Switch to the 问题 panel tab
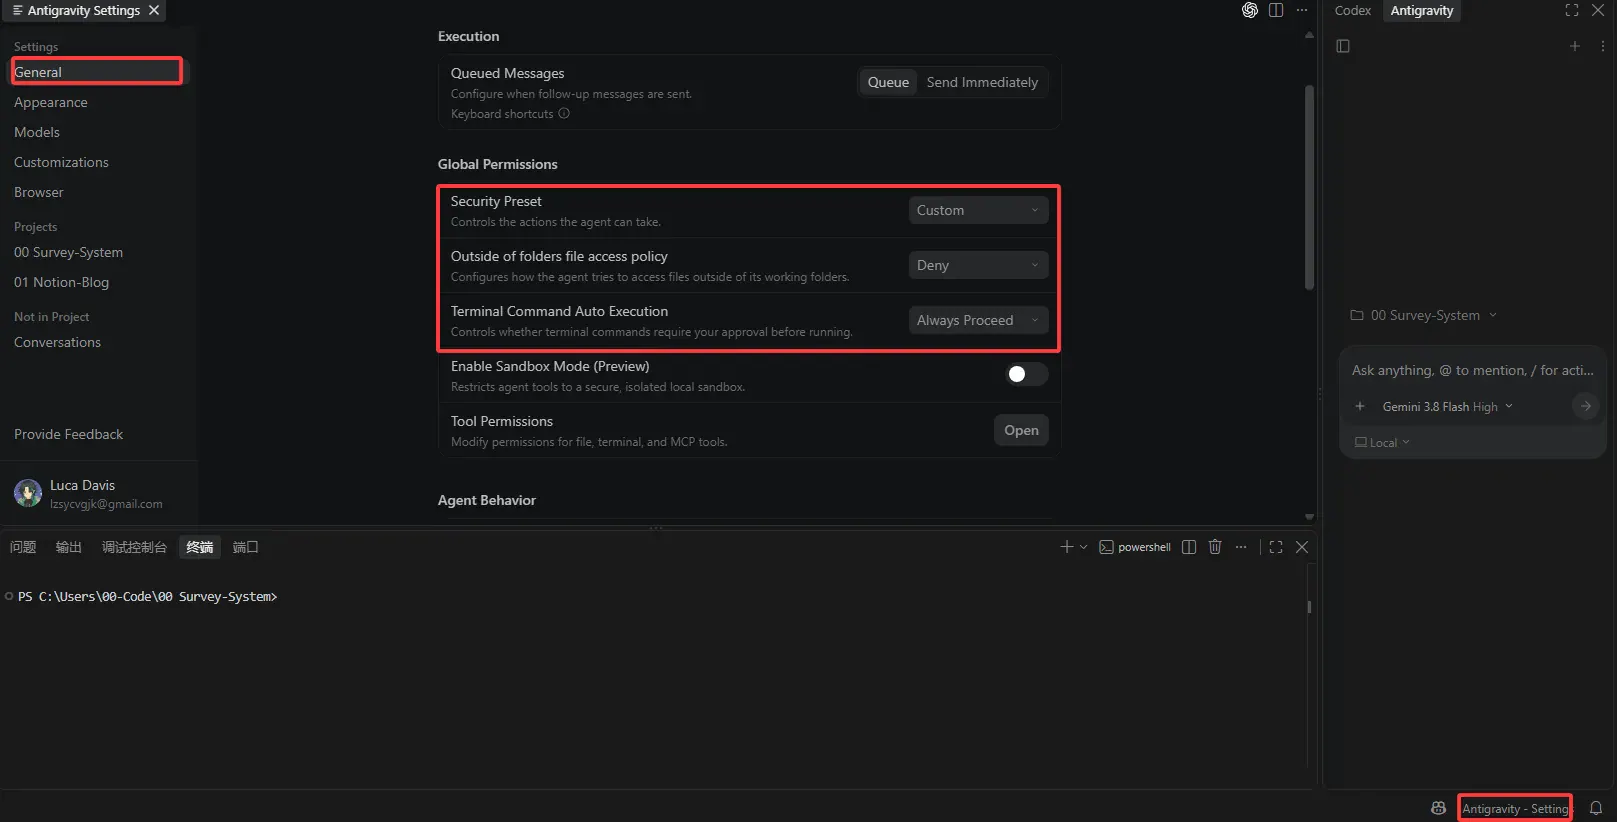 [23, 547]
